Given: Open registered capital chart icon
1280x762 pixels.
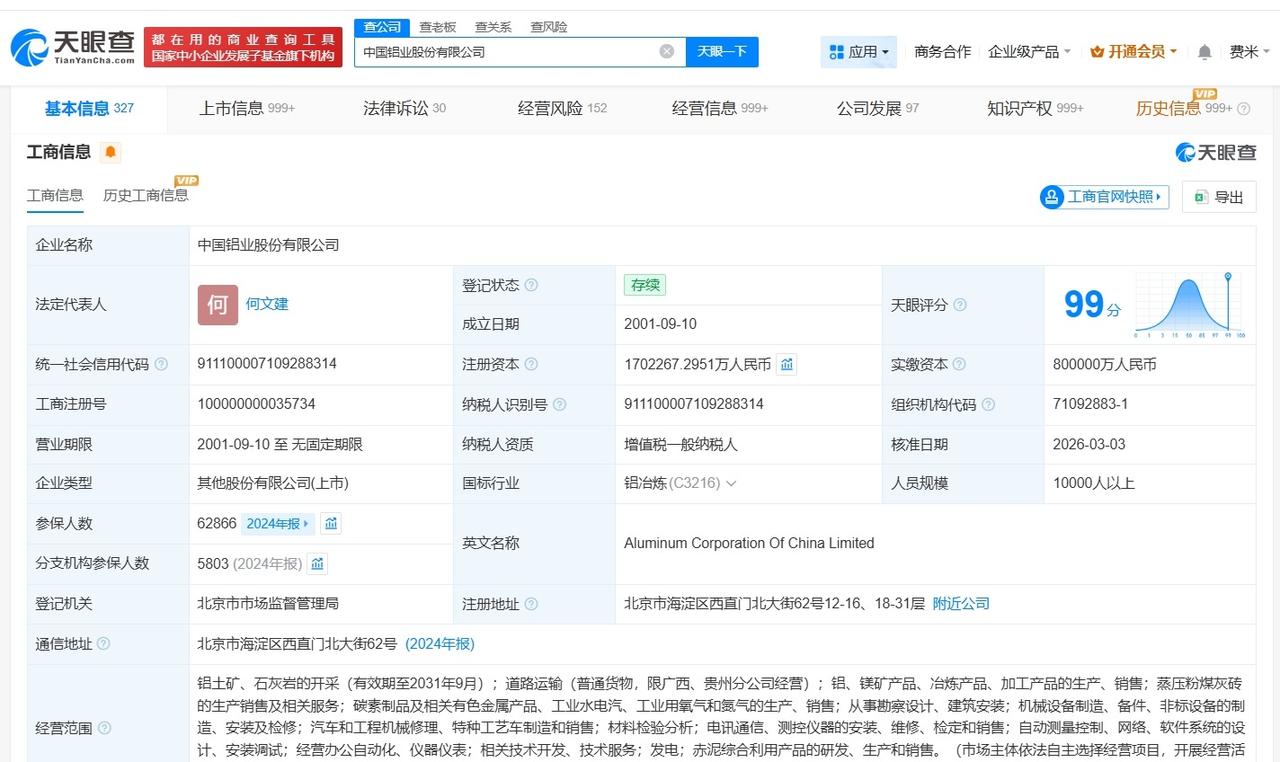Looking at the screenshot, I should coord(787,365).
